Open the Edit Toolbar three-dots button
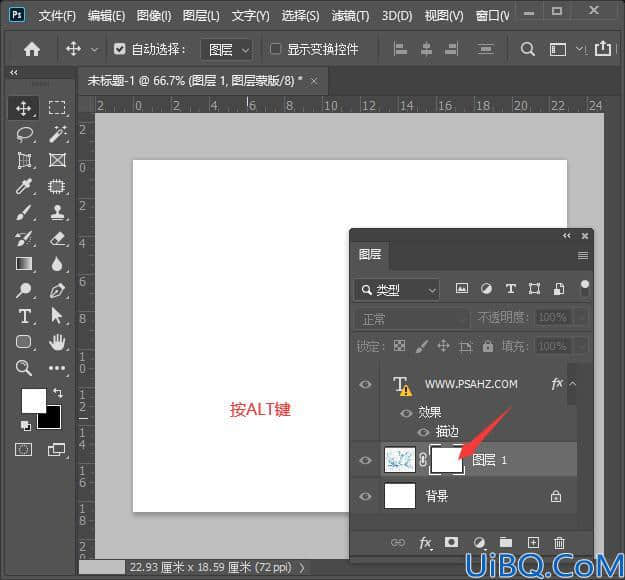 point(57,368)
